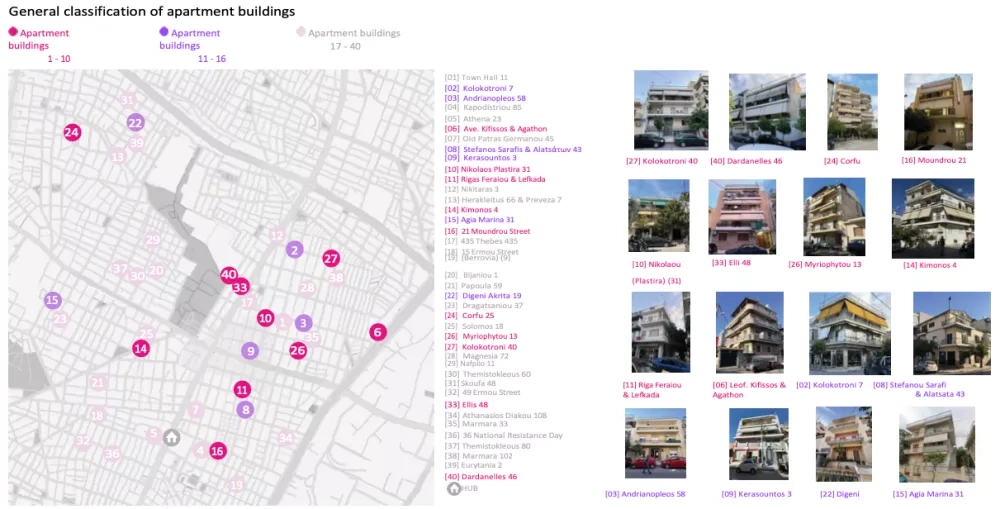
Task: Click the pale legend dot for buildings 17-40
Action: pos(301,32)
